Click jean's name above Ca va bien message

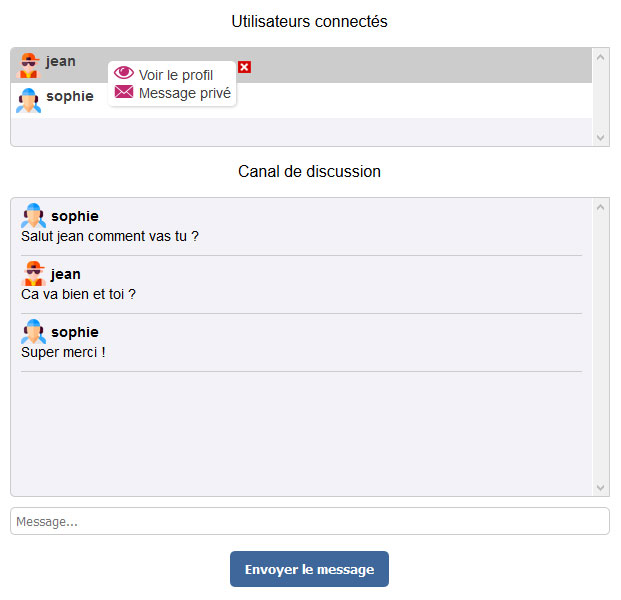66,274
